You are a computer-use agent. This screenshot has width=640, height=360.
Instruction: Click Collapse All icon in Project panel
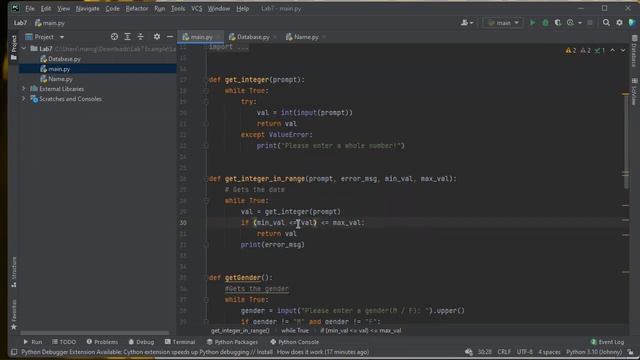click(140, 37)
